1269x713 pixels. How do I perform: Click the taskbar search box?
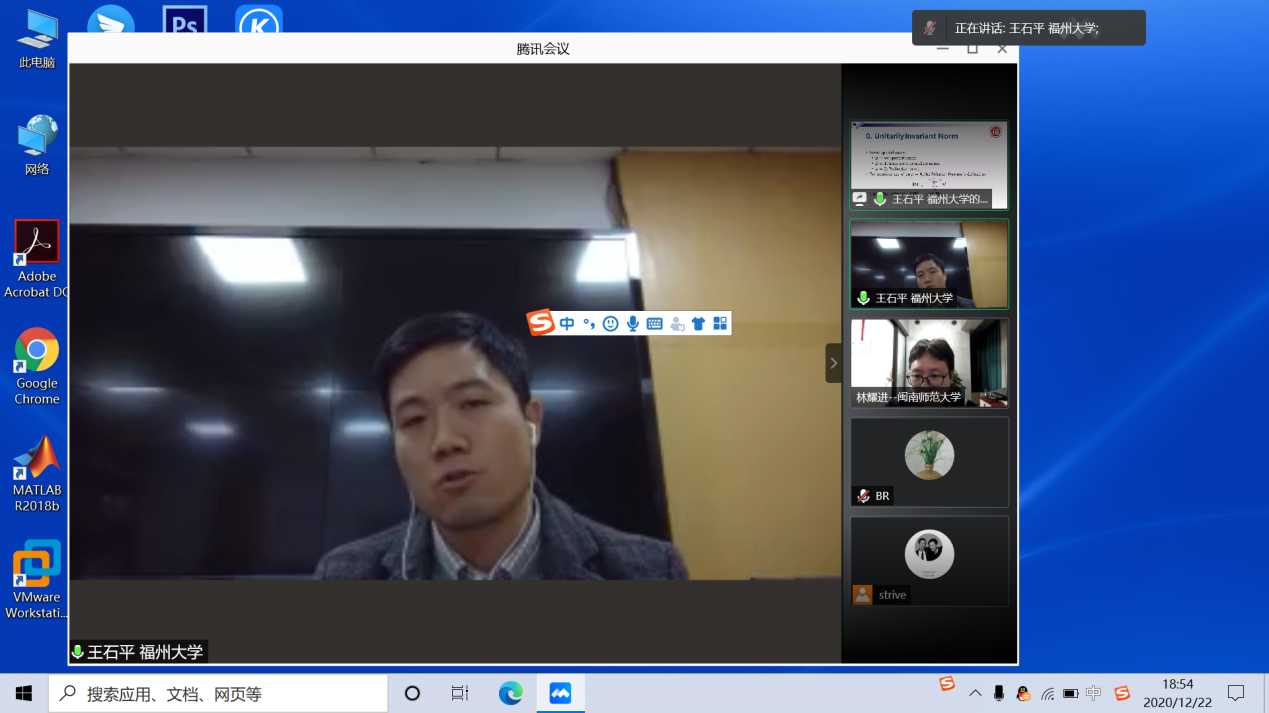[218, 693]
